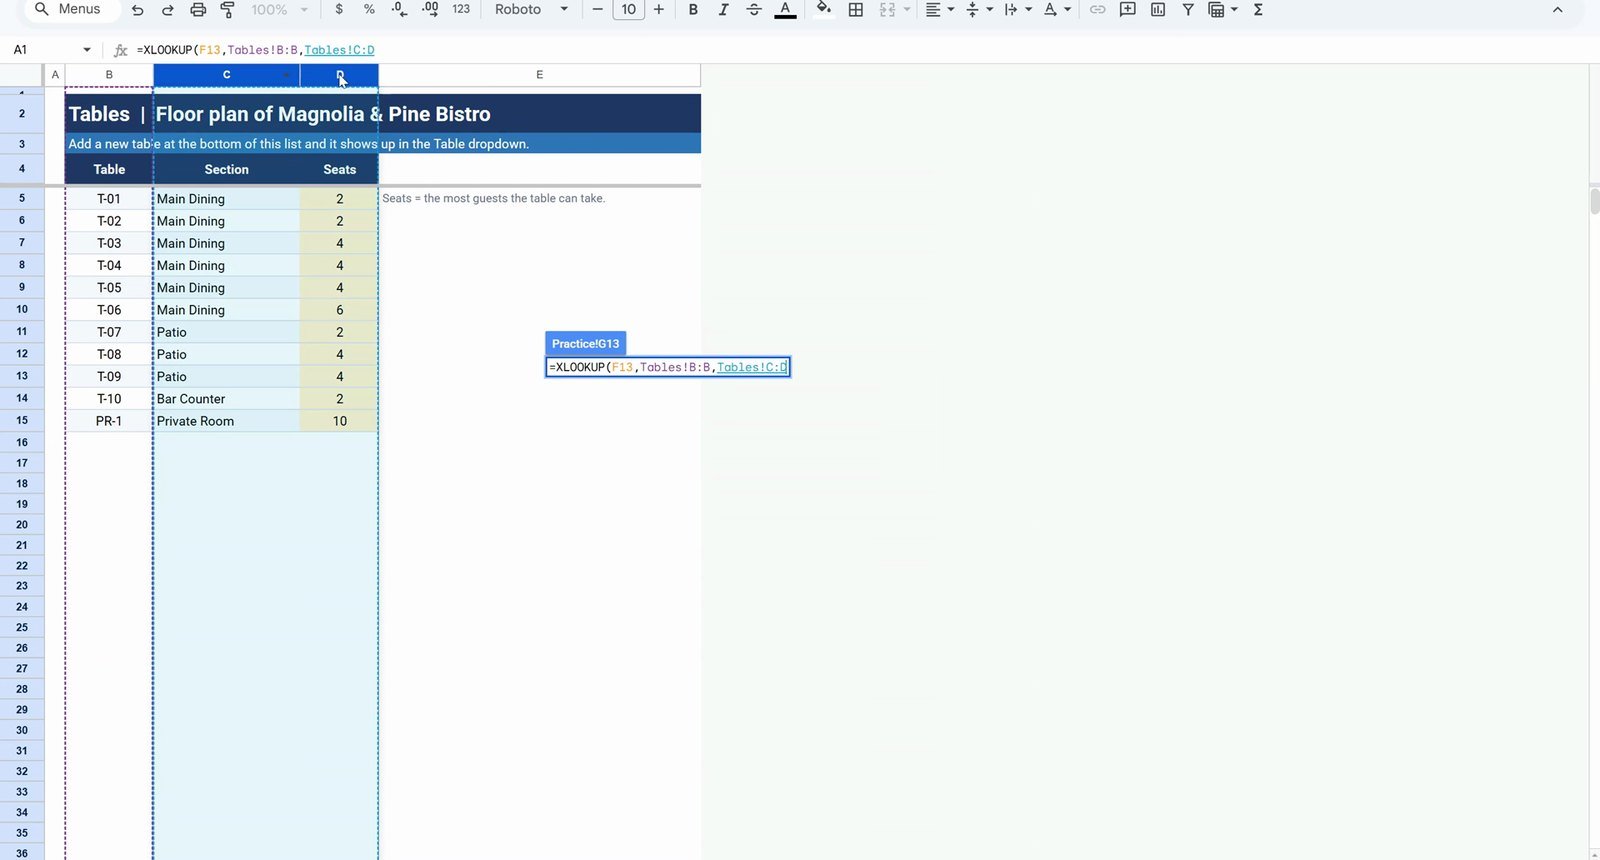The height and width of the screenshot is (860, 1600).
Task: Select column E header
Action: click(540, 75)
